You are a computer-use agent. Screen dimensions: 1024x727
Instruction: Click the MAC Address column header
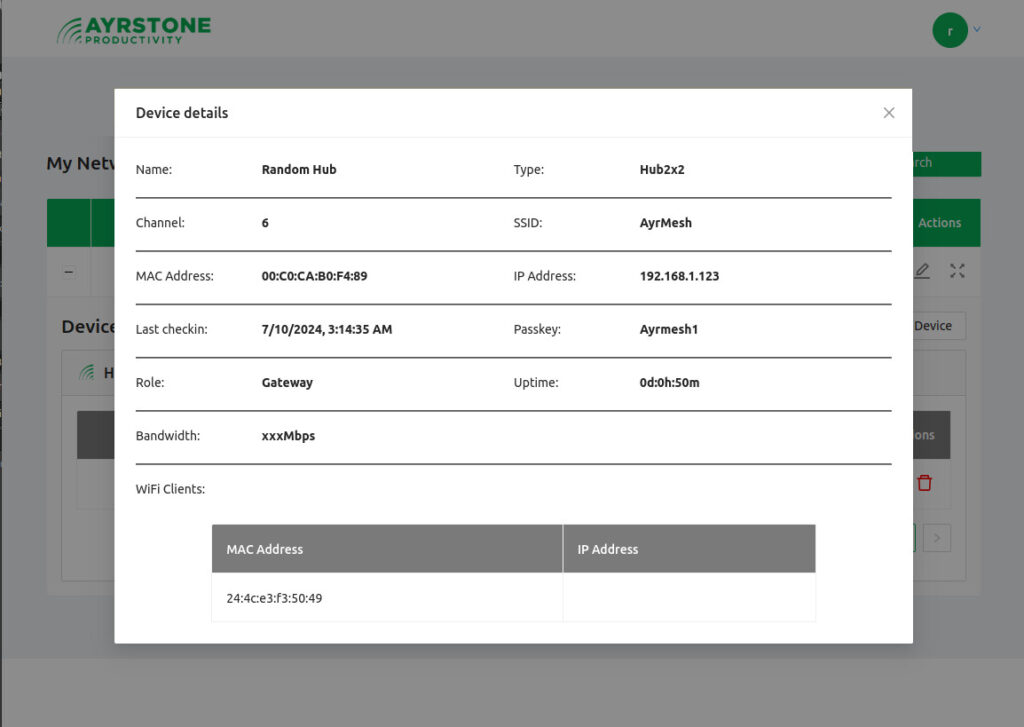click(x=265, y=549)
